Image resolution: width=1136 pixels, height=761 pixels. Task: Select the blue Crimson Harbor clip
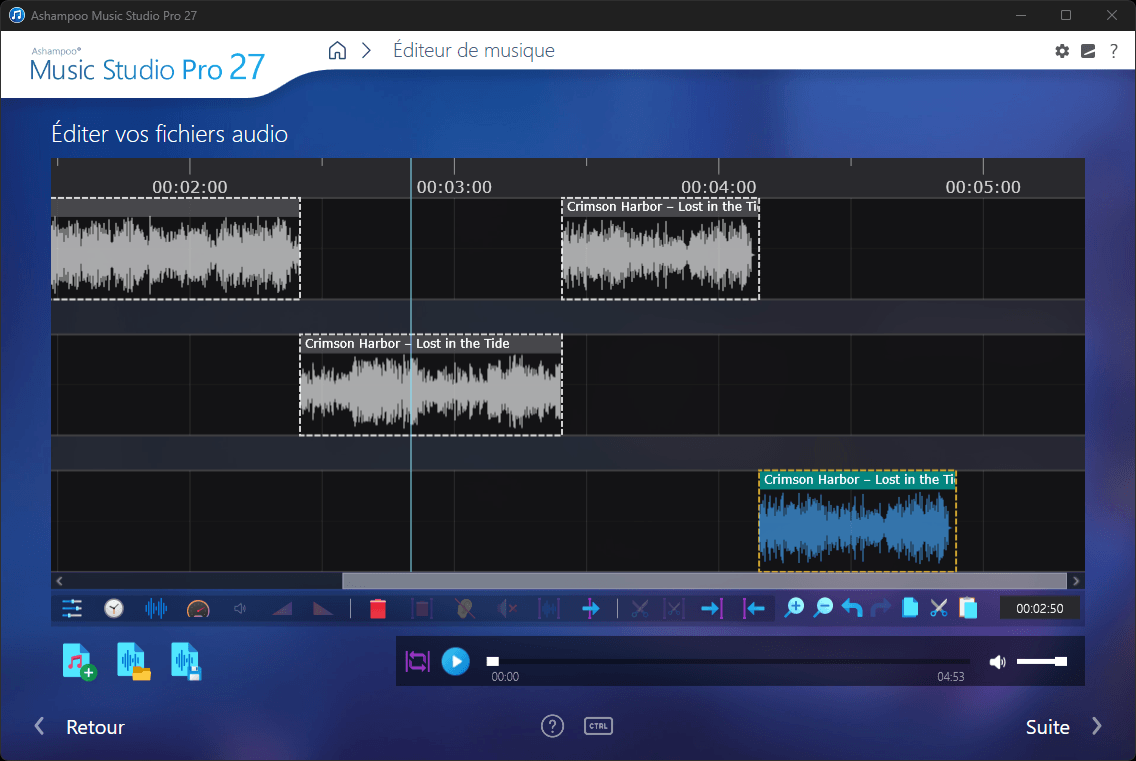point(857,521)
